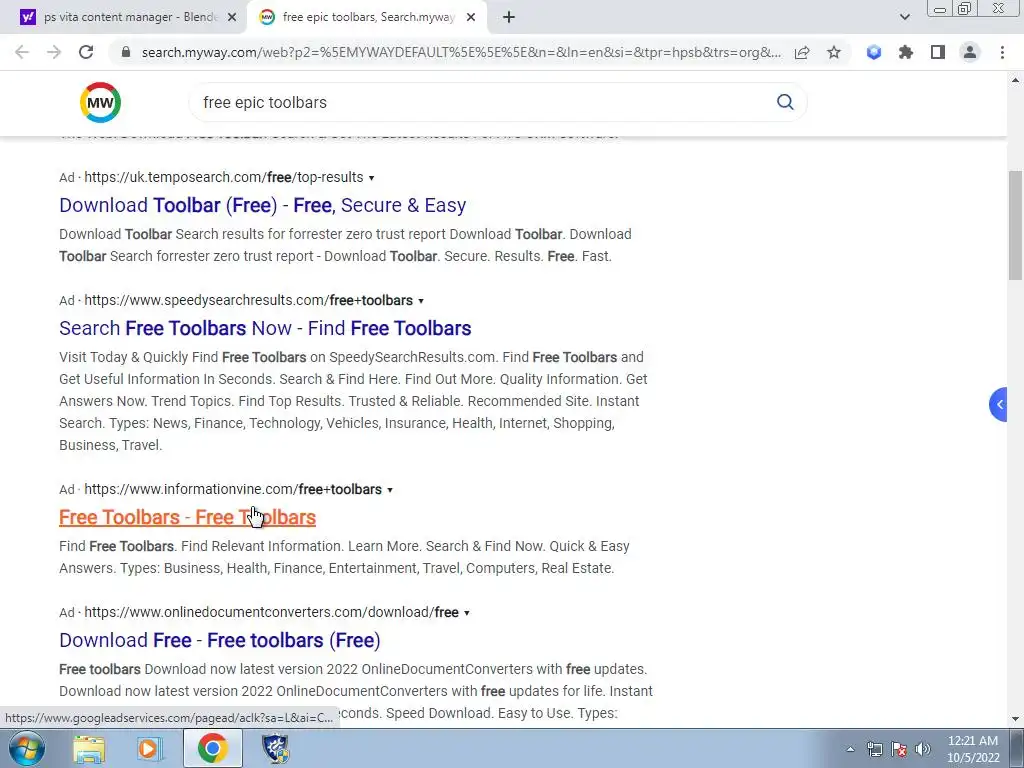Select the 'free epic toolbars, Search.myway' tab
The width and height of the screenshot is (1024, 768).
pos(366,17)
